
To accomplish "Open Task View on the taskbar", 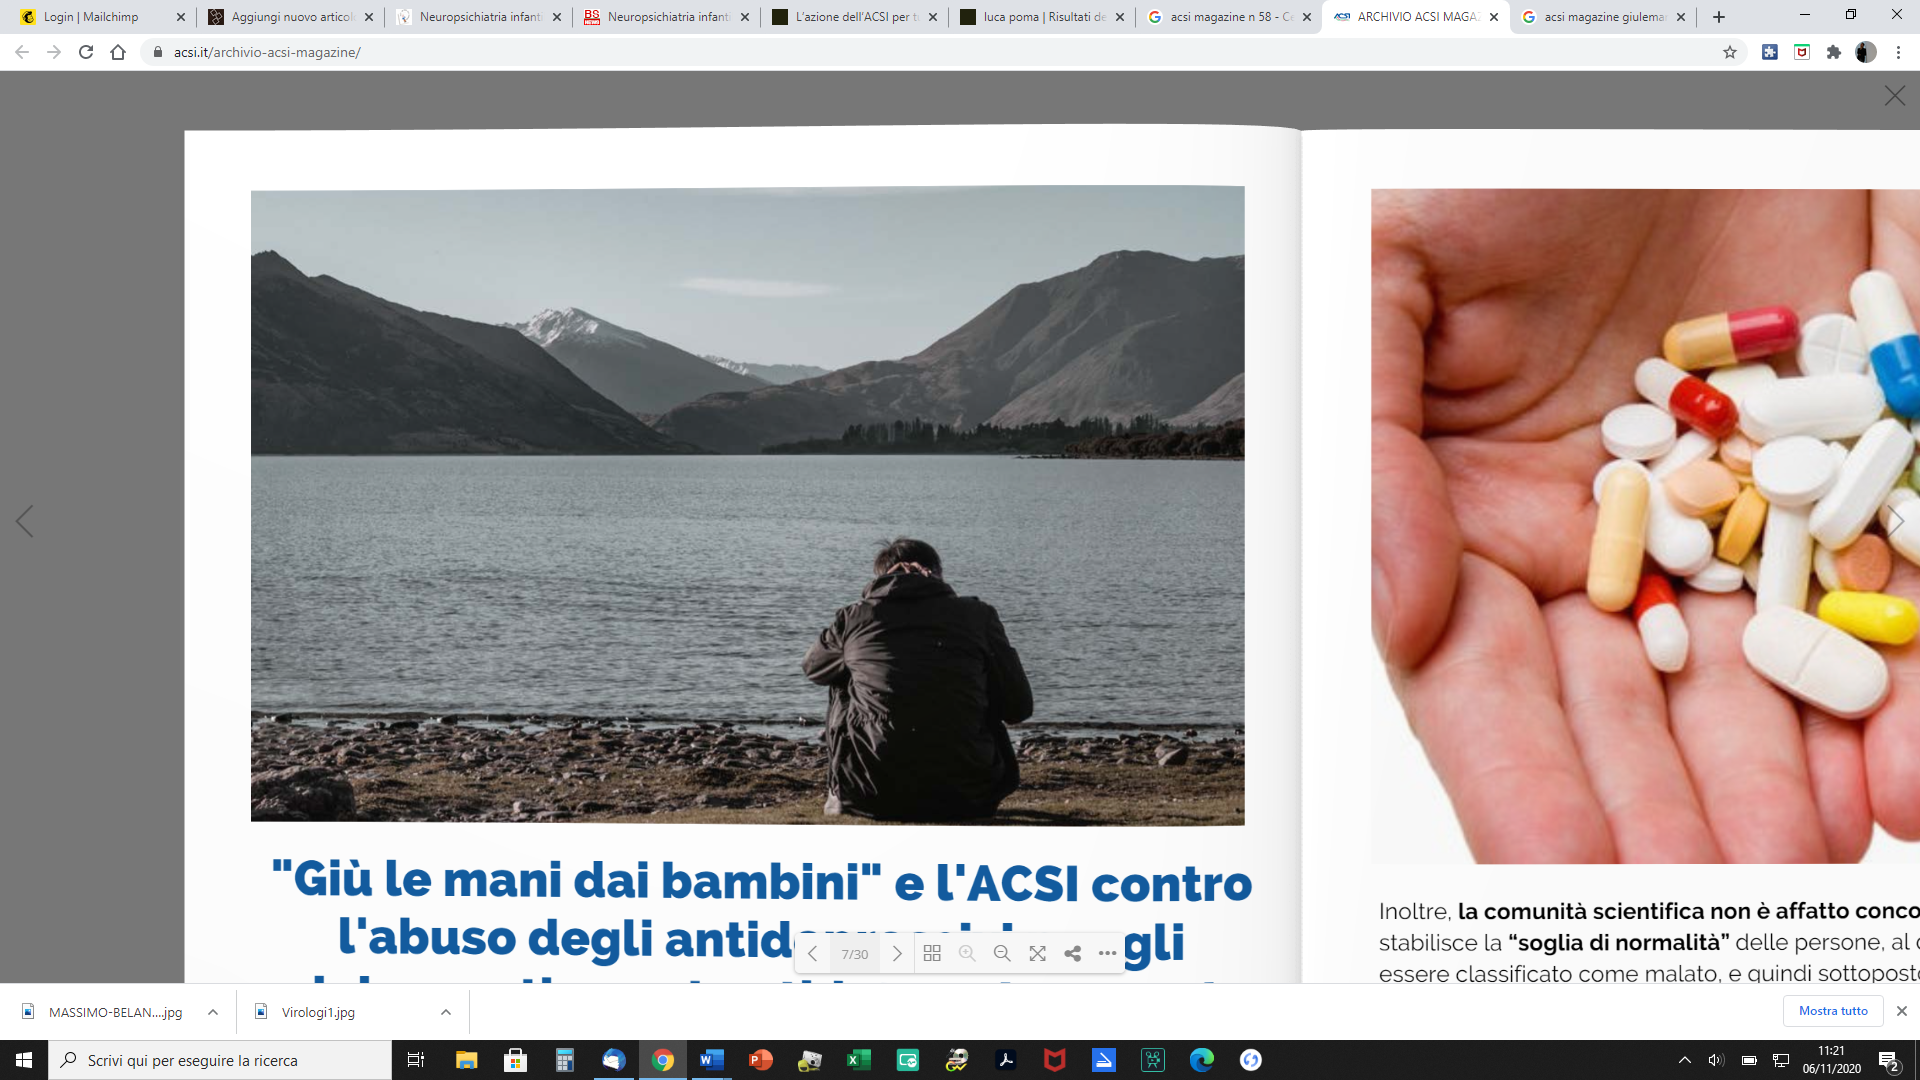I will [416, 1060].
